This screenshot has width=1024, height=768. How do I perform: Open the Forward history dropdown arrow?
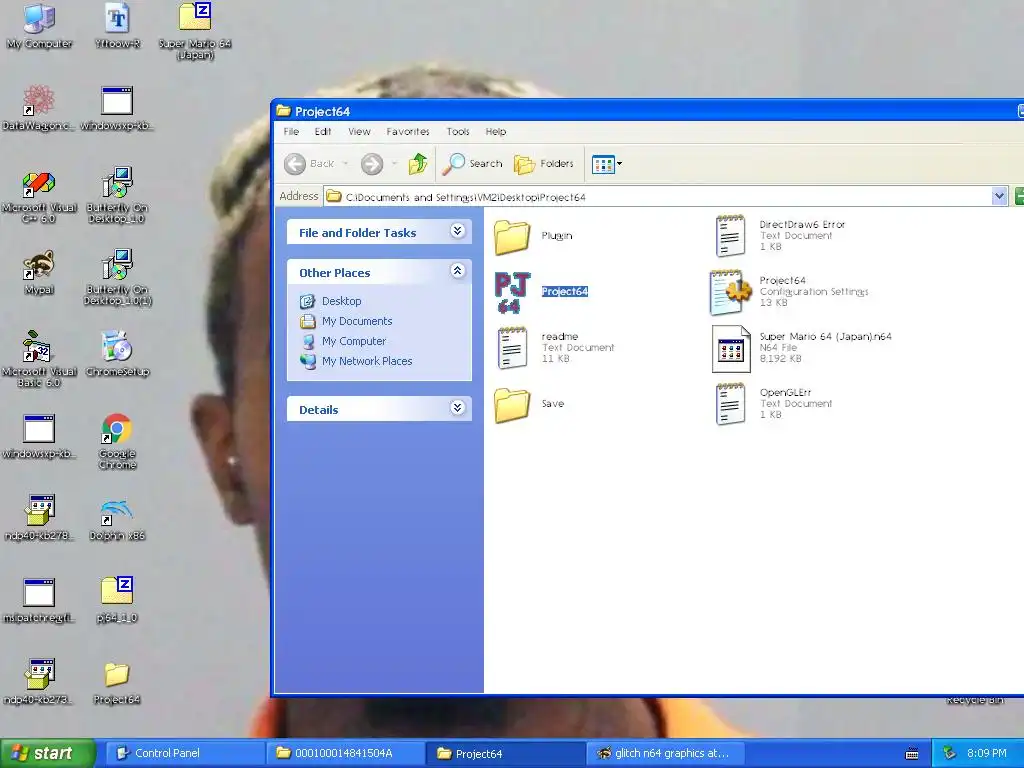click(x=394, y=164)
